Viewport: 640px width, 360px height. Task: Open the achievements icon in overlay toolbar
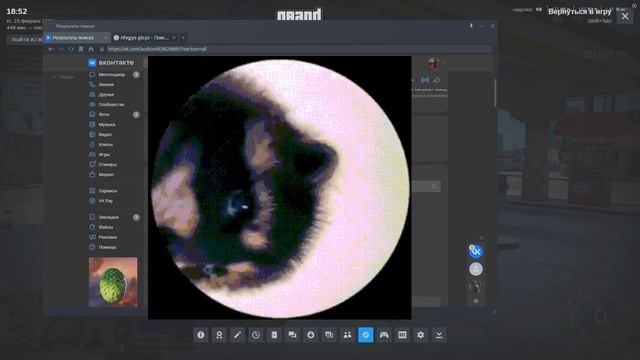click(x=219, y=335)
